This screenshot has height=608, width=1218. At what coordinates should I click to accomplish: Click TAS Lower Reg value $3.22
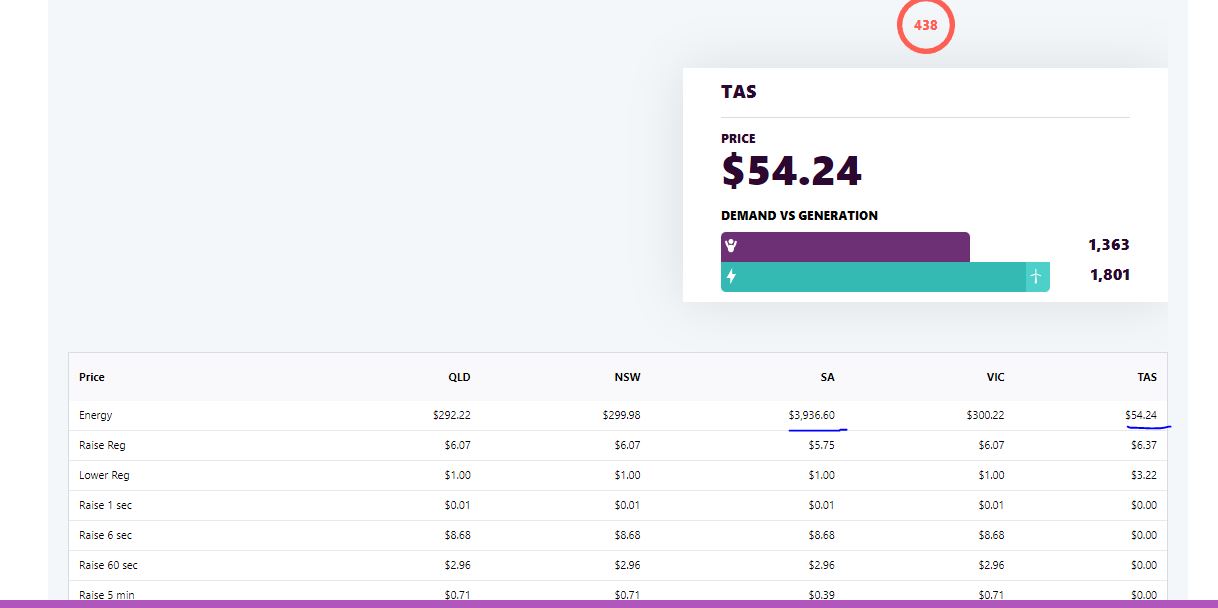[x=1144, y=475]
